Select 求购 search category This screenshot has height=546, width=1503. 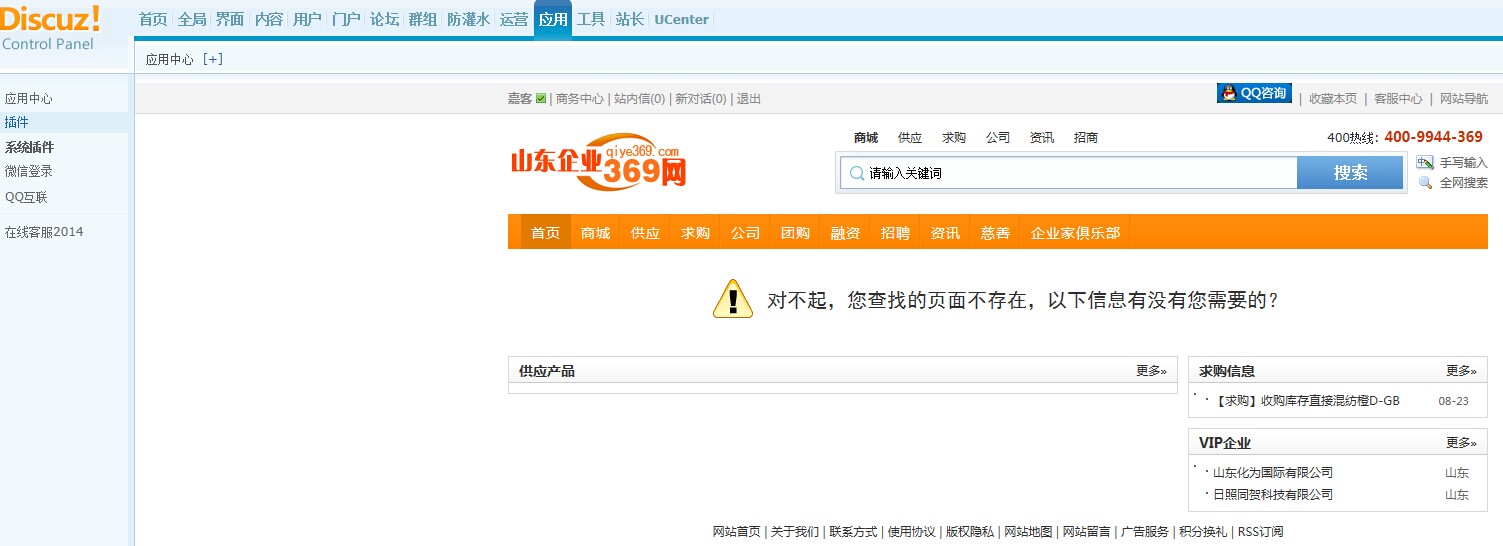954,138
